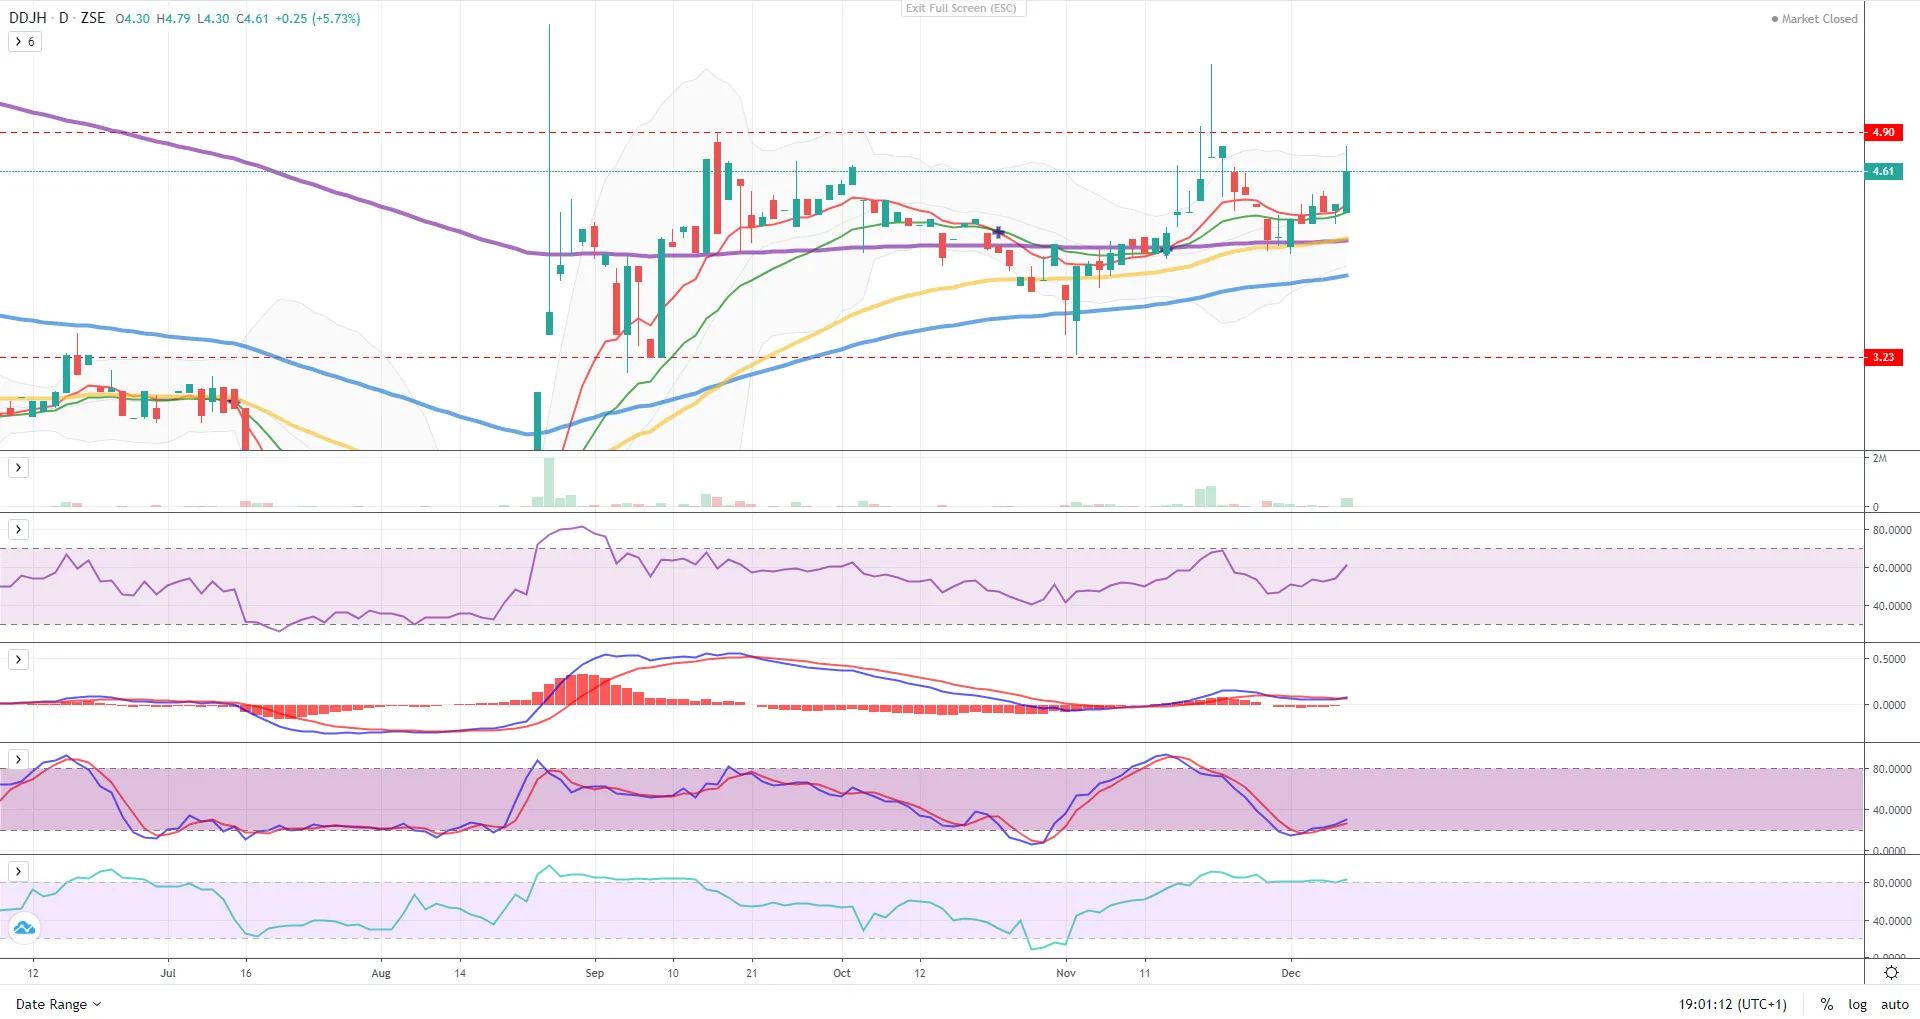Click the 19:01:12 (UTC+1) timezone button

[1732, 1004]
